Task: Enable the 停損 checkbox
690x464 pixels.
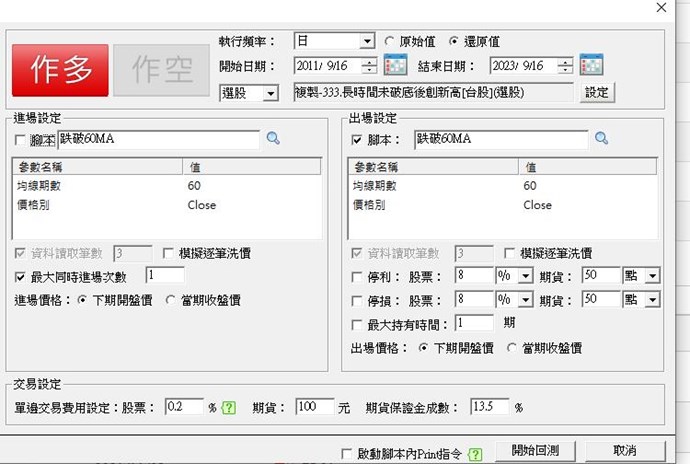Action: pos(356,301)
